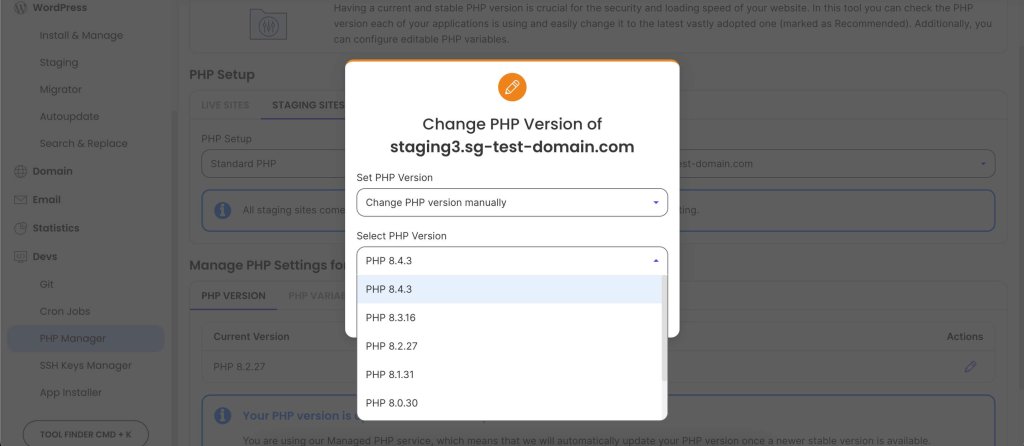Choose PHP 8.2.27 from the list
This screenshot has width=1024, height=446.
coord(509,346)
